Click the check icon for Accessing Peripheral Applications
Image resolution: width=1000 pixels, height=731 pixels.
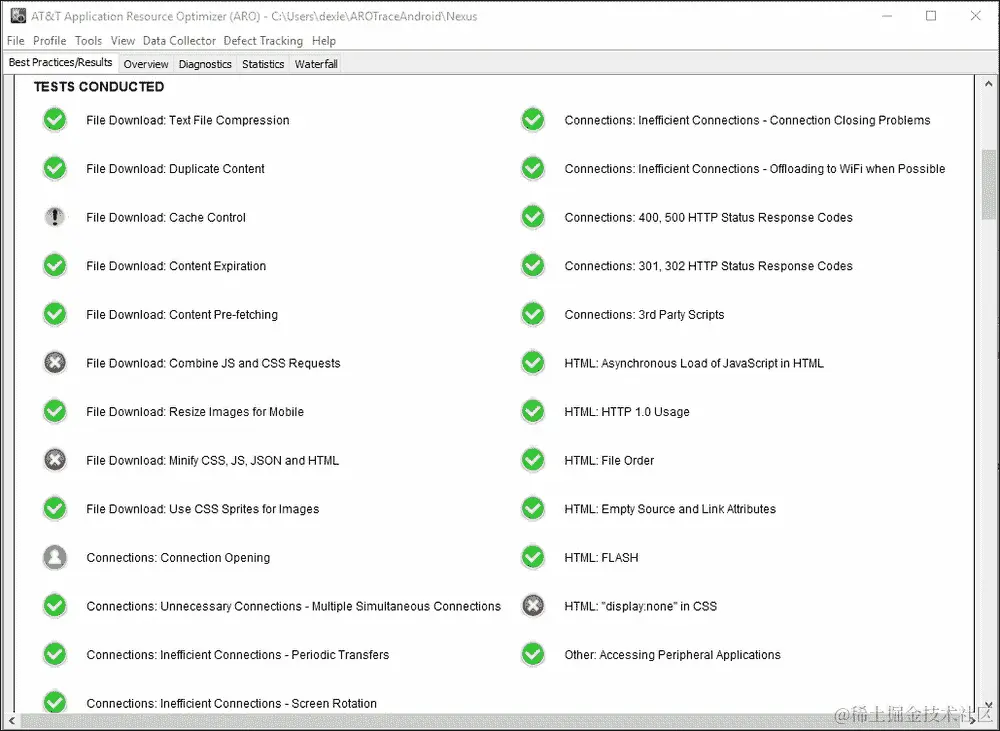(533, 654)
